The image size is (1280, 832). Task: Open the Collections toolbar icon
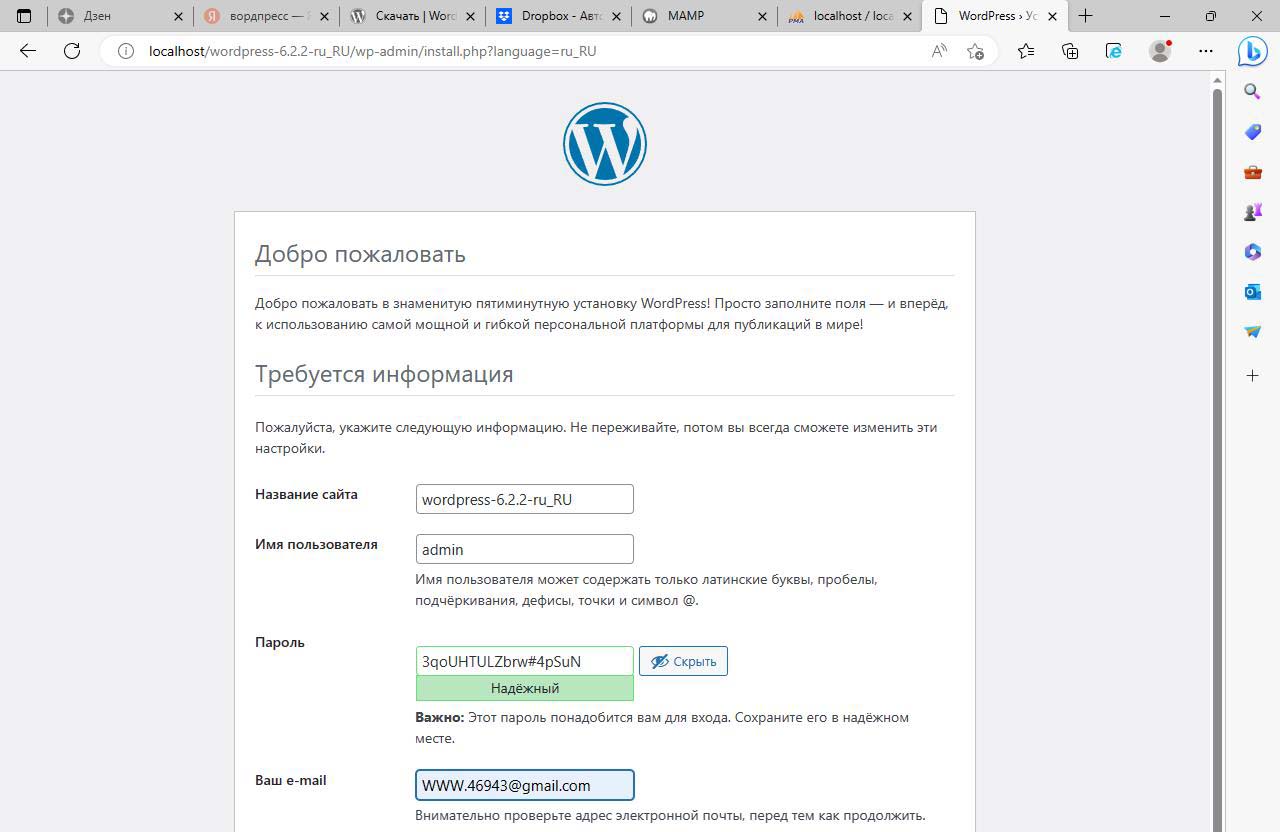(1070, 51)
